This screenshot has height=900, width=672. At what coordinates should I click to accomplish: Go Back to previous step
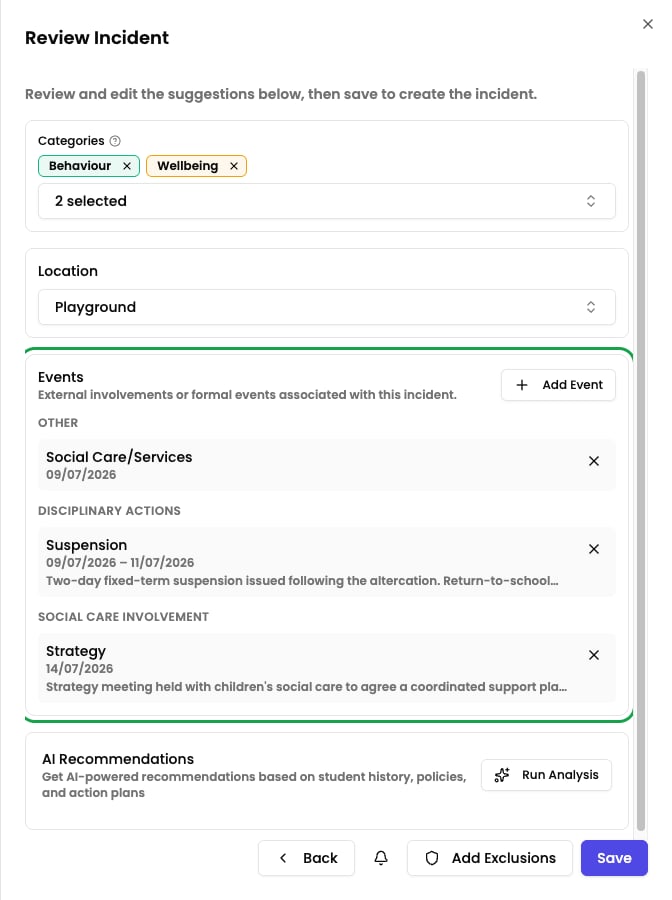(x=306, y=858)
